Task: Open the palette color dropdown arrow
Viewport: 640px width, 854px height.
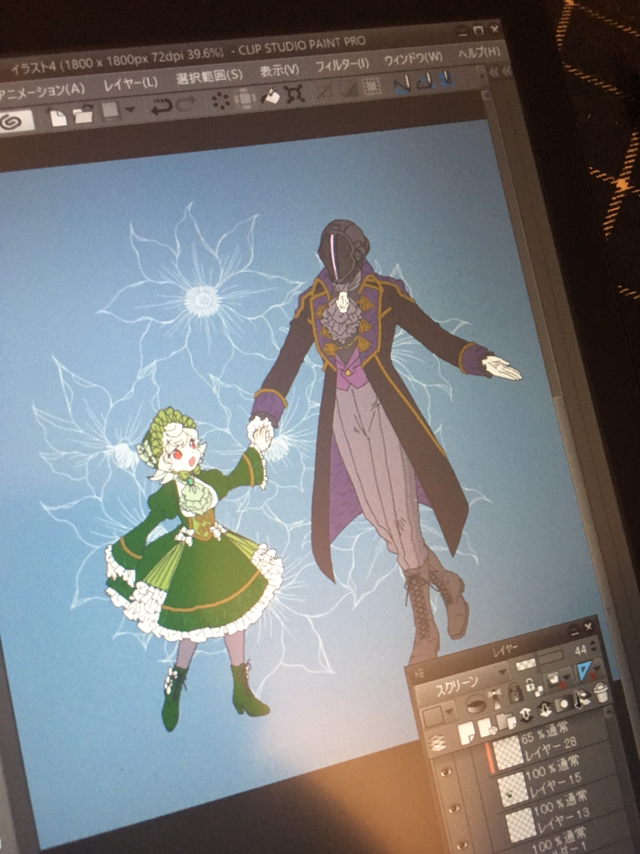Action: (449, 712)
